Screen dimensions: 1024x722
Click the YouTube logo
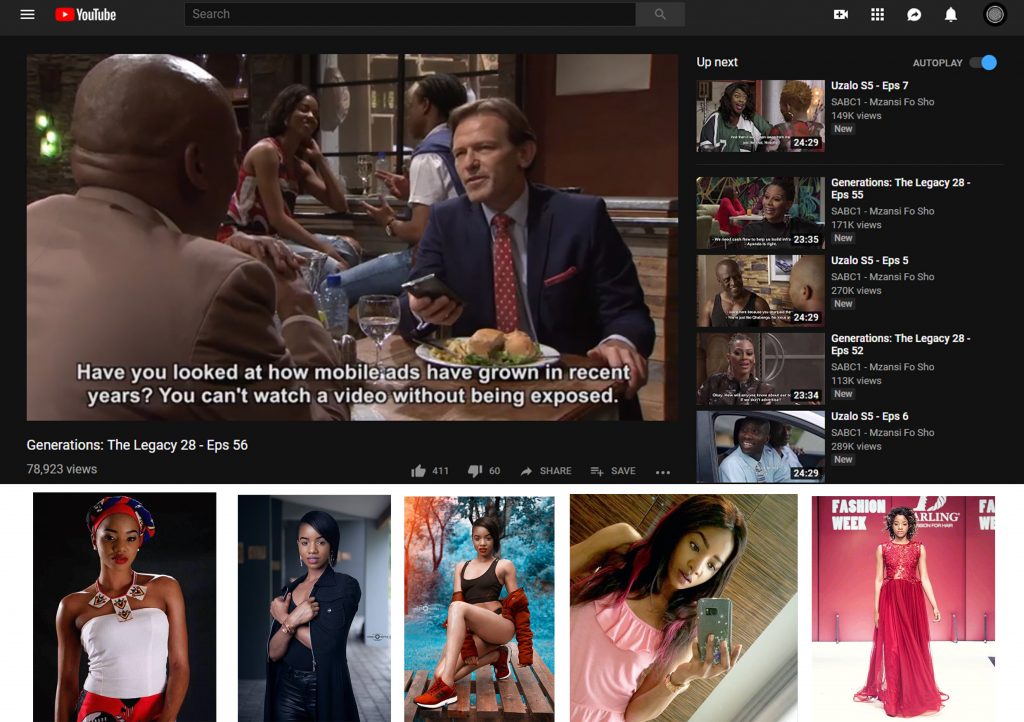(x=86, y=15)
